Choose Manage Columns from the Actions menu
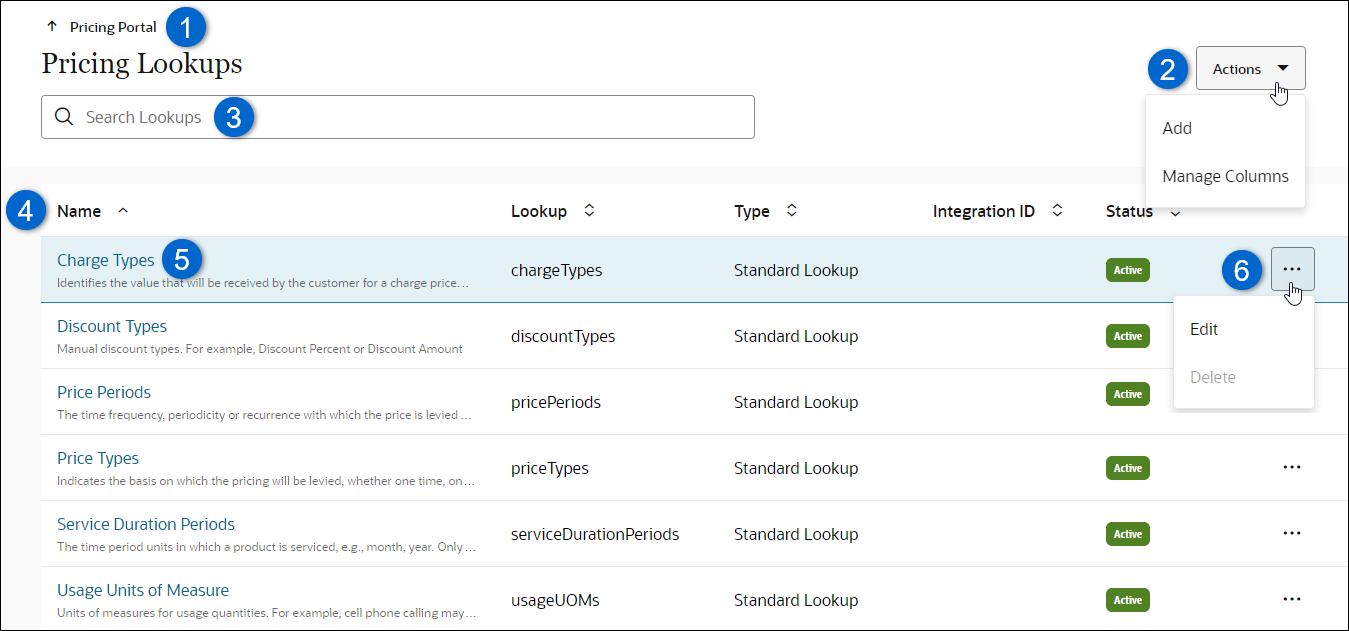The width and height of the screenshot is (1349, 631). point(1225,176)
